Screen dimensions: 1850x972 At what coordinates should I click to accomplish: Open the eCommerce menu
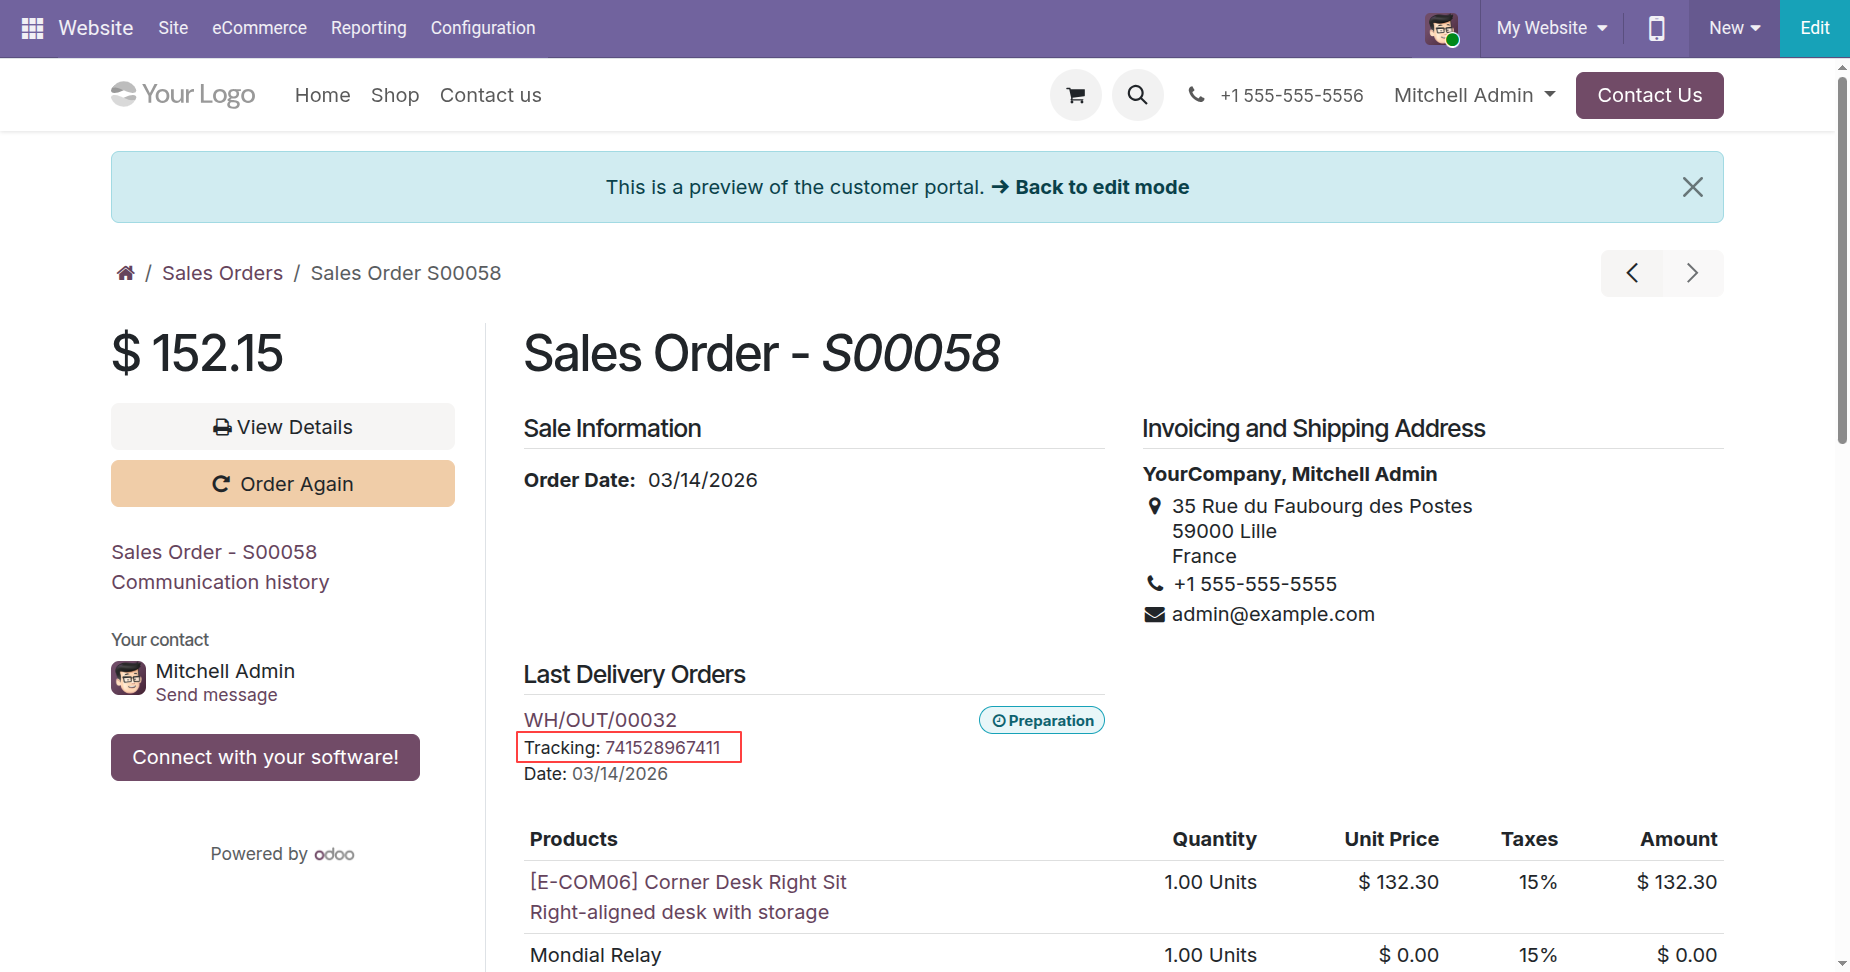259,28
